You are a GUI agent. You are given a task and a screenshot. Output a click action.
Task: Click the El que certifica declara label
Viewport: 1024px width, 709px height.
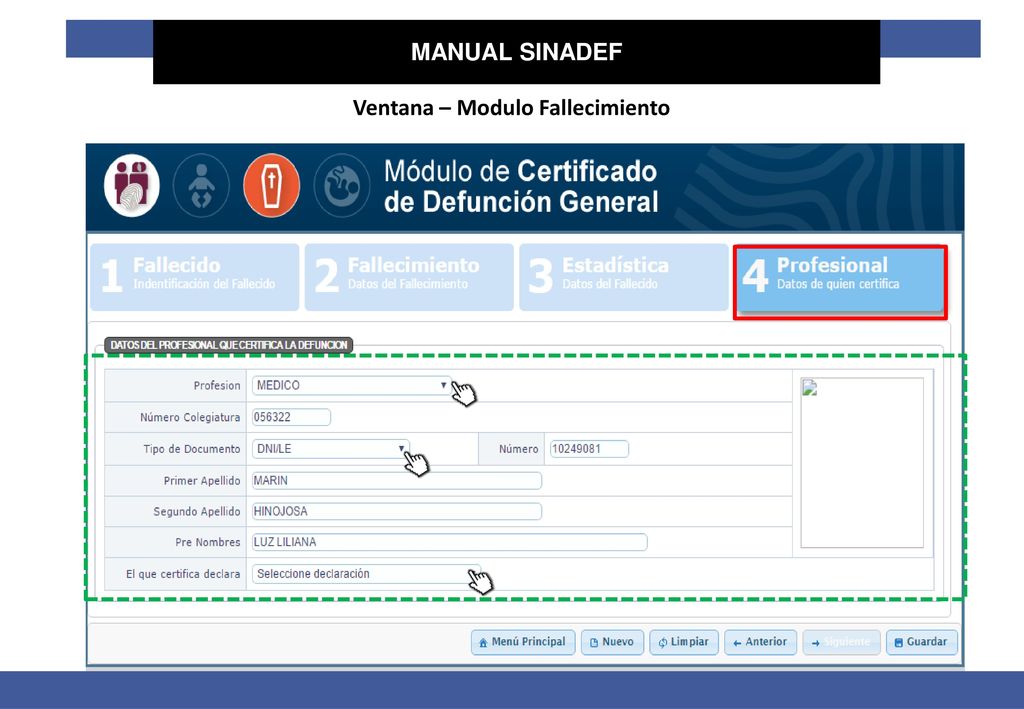[183, 574]
